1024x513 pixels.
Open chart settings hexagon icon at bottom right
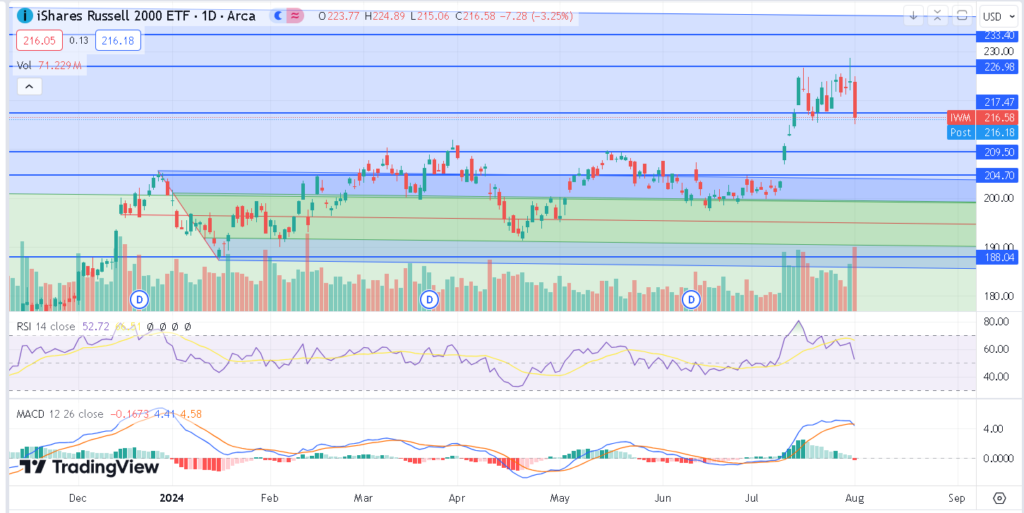(x=999, y=498)
